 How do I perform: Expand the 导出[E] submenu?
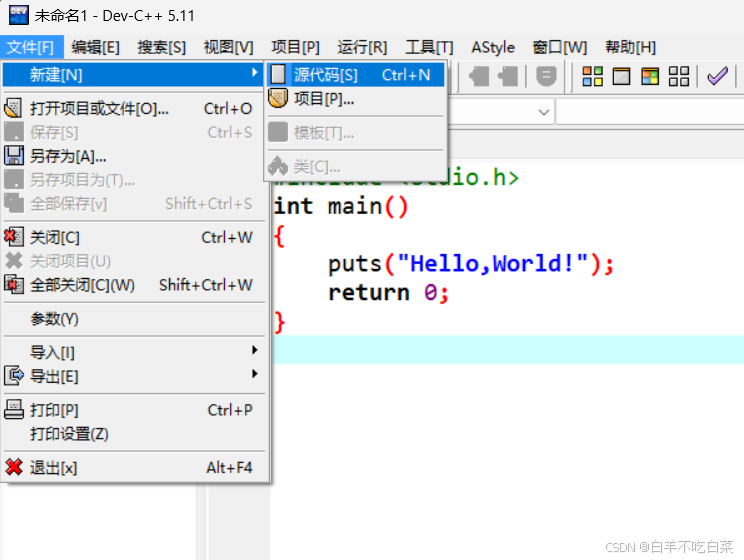[x=133, y=376]
